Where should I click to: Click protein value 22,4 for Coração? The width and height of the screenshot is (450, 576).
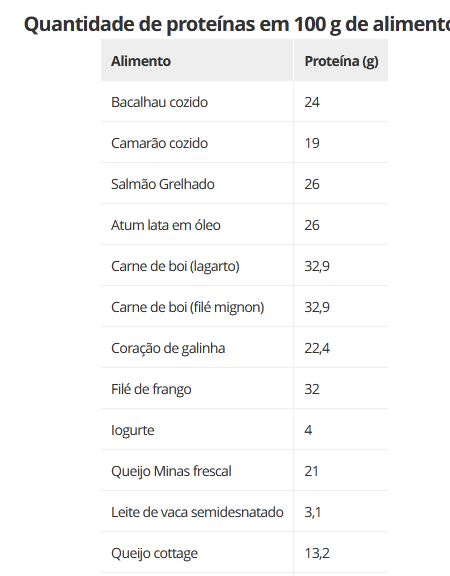pos(317,348)
